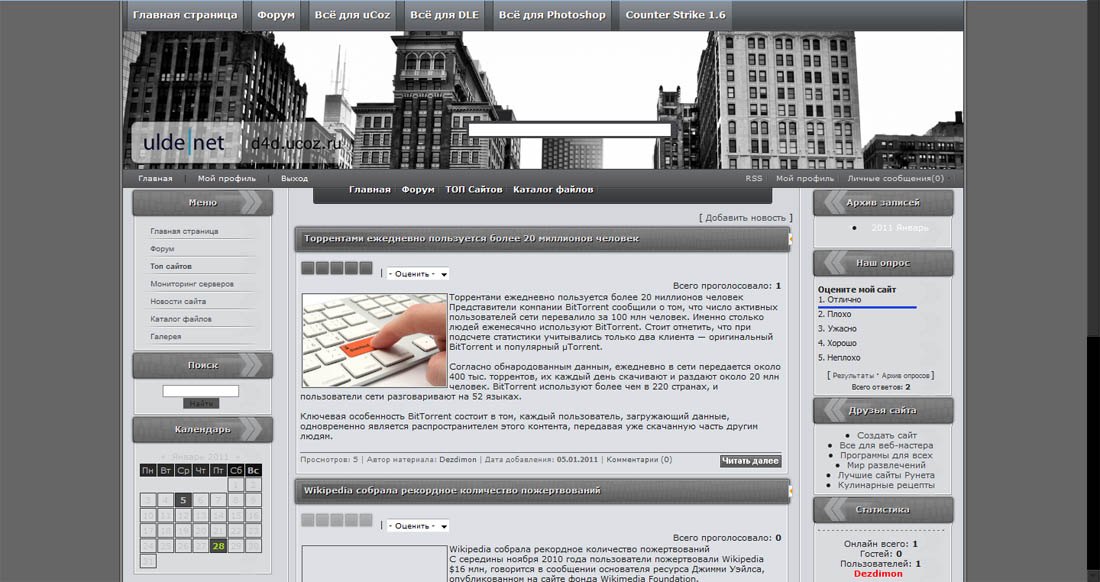Click the Читать далее button
The width and height of the screenshot is (1100, 582).
(x=750, y=461)
